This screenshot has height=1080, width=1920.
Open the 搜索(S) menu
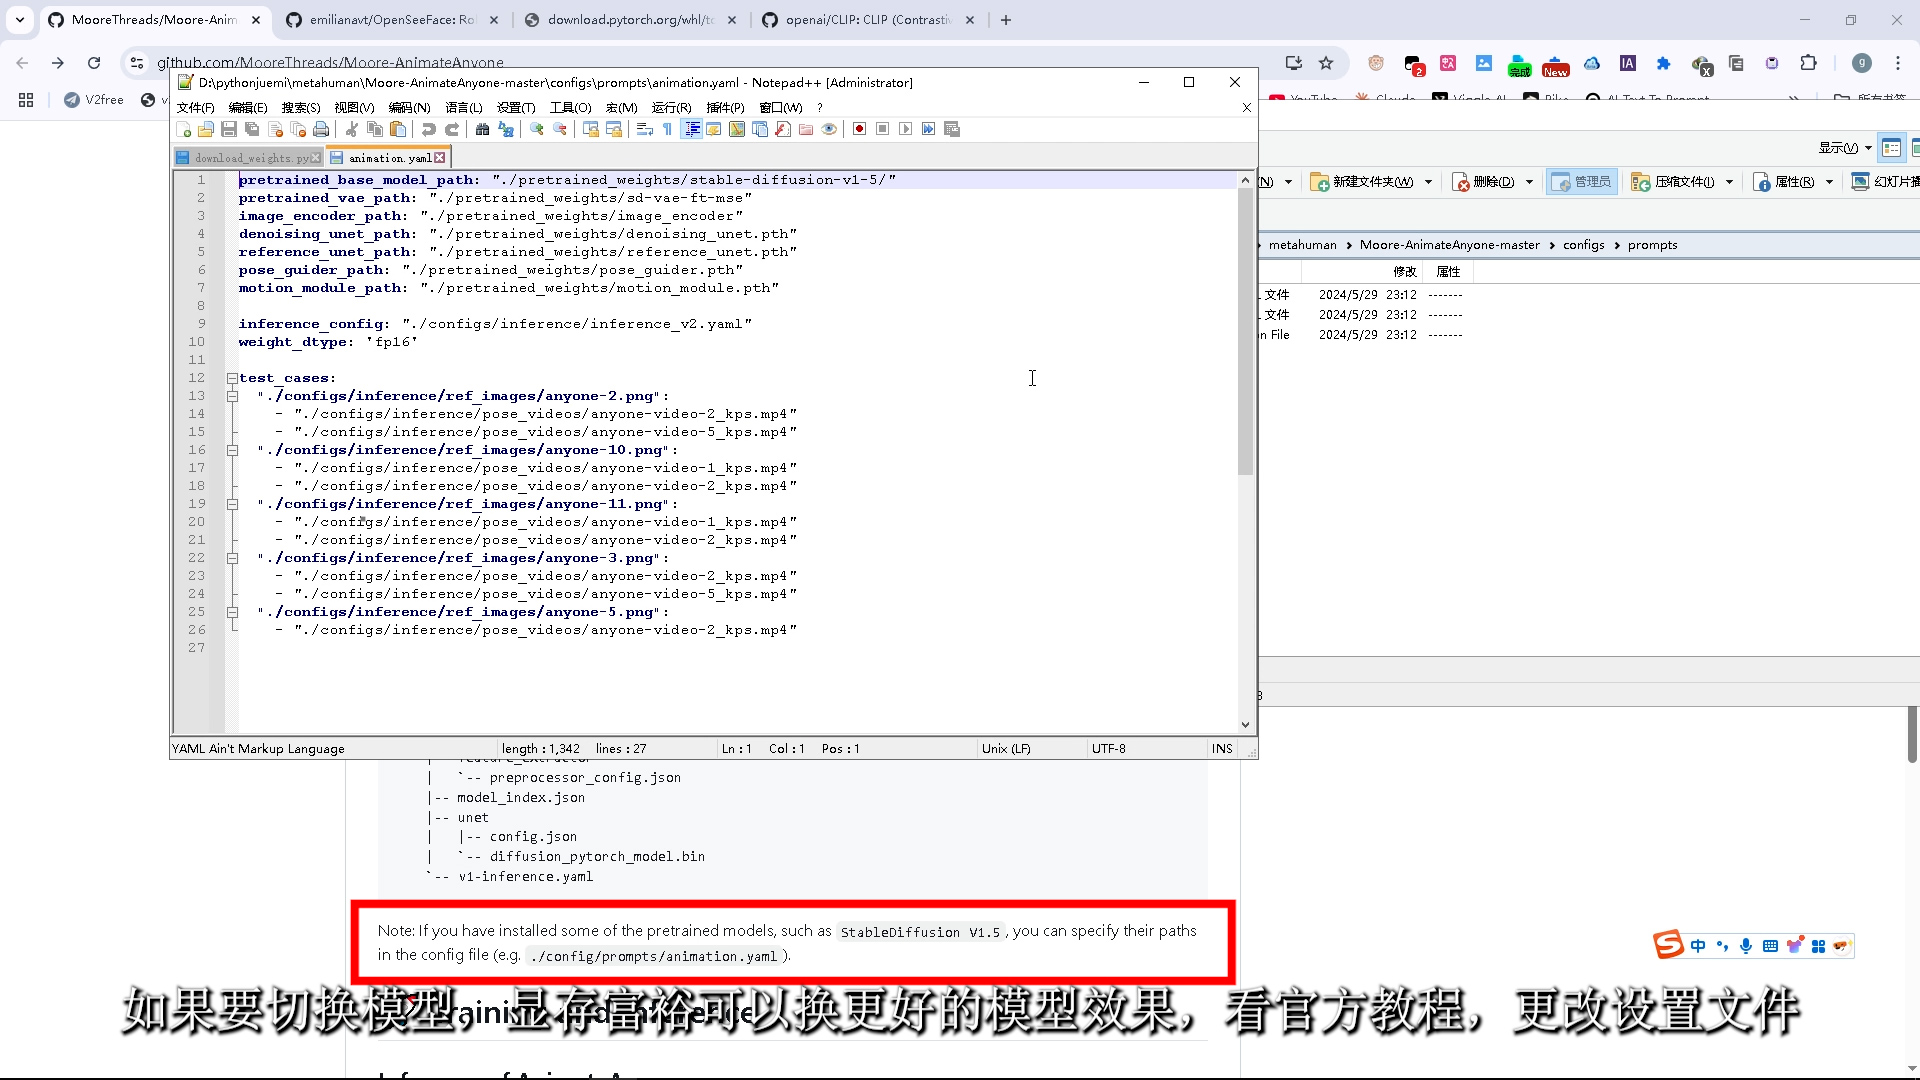[300, 107]
